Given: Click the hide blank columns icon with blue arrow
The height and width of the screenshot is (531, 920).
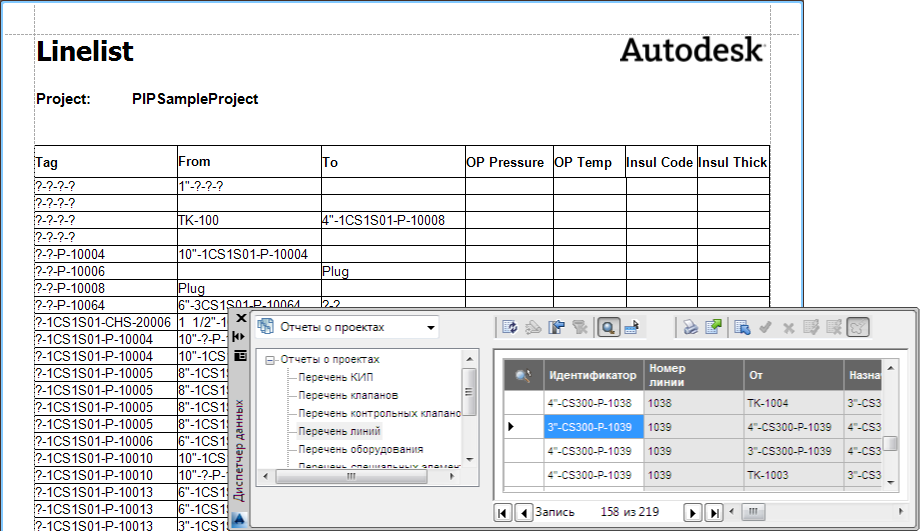Looking at the screenshot, I should click(556, 327).
